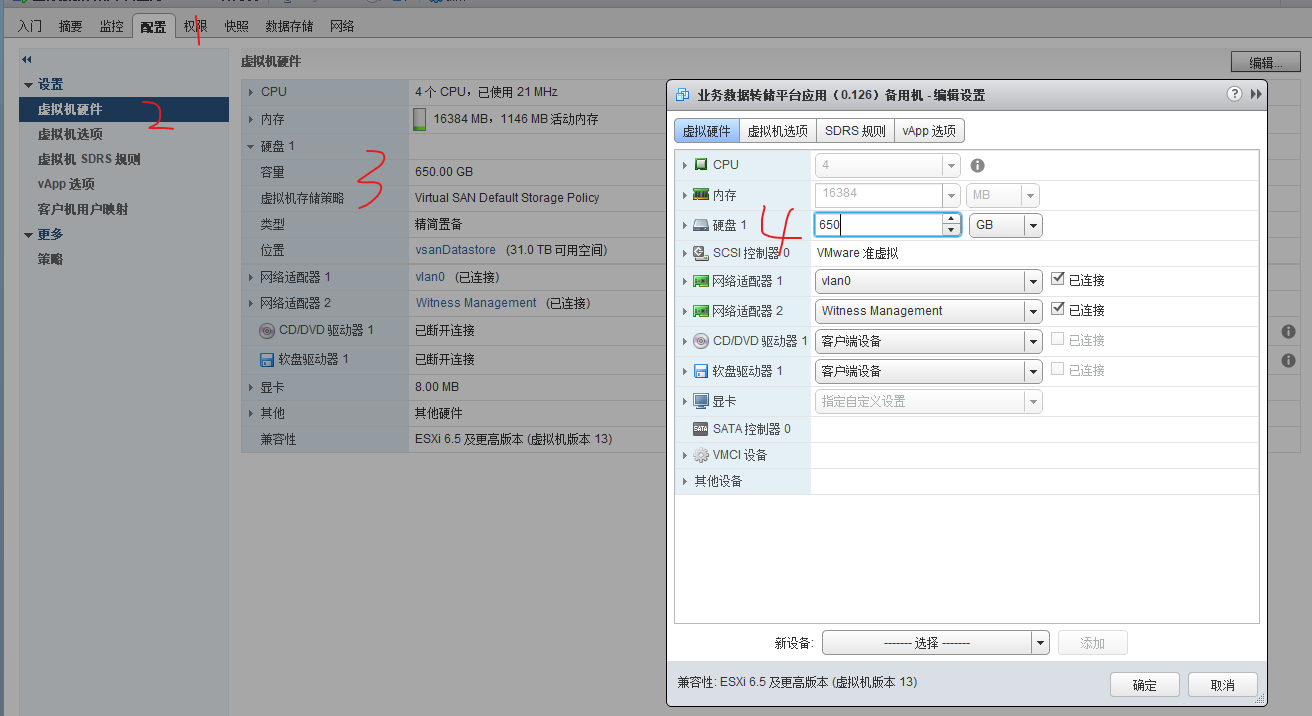Image resolution: width=1312 pixels, height=716 pixels.
Task: Click the CPU info icon in dialog
Action: (x=978, y=165)
